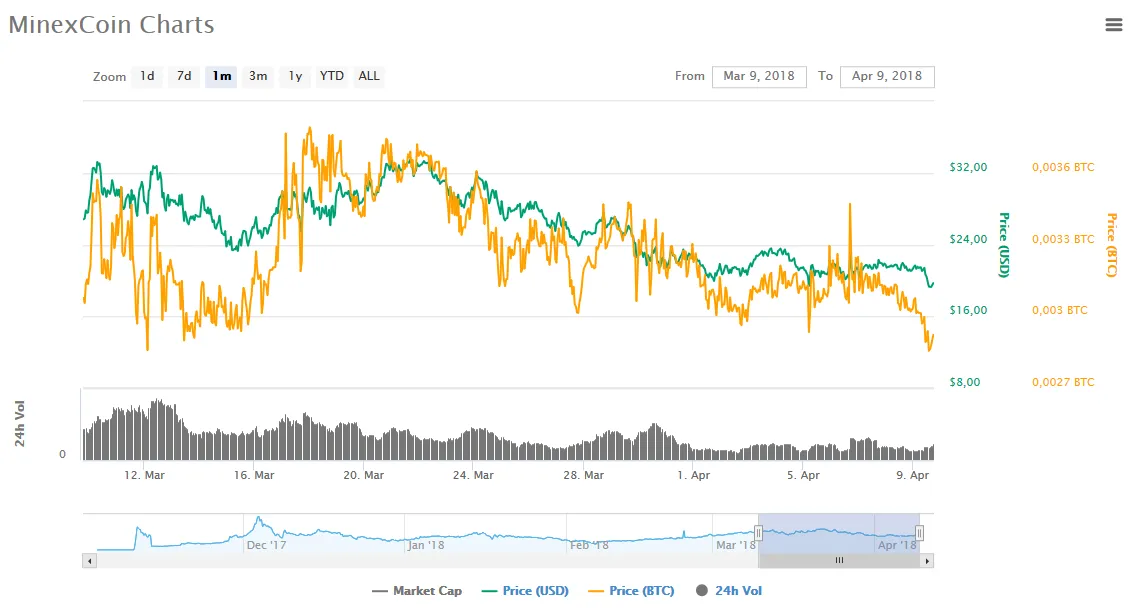Click Dec '17 in the navigator
Screen dimensions: 1134x608
[x=266, y=545]
